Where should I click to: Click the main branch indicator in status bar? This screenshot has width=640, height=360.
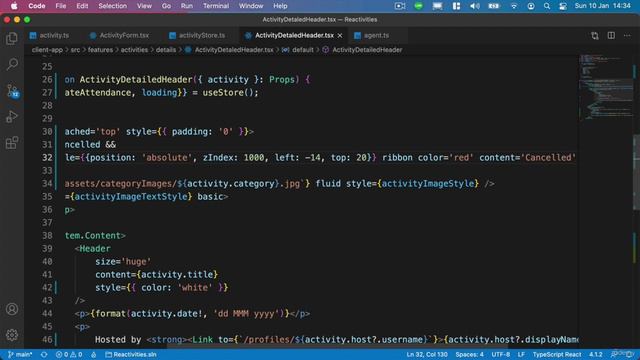point(20,354)
